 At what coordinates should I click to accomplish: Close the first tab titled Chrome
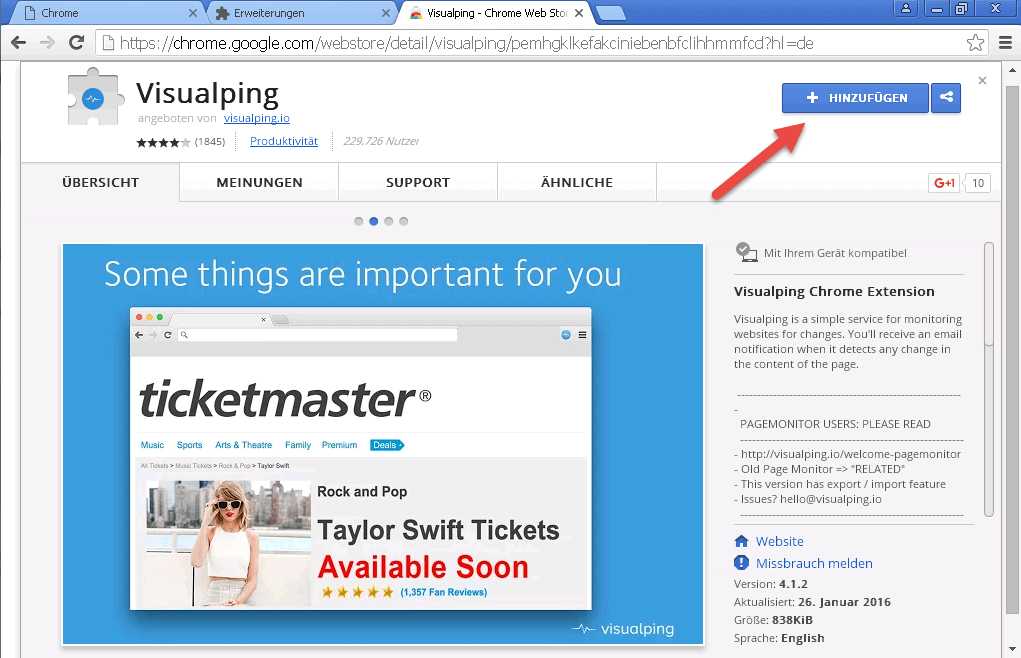pos(193,13)
